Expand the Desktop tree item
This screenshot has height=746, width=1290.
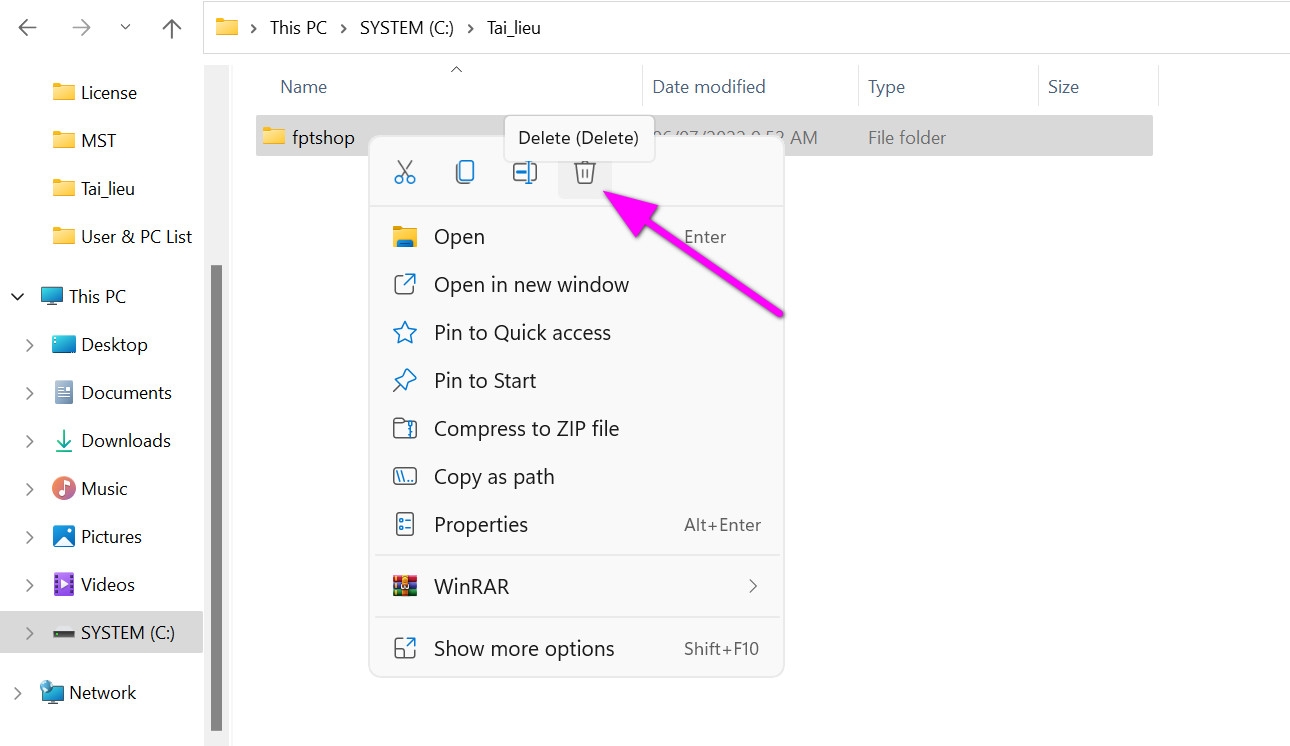(x=29, y=344)
